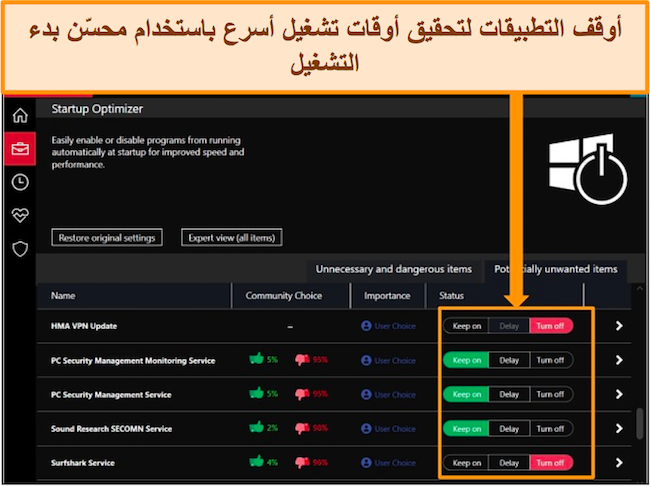650x486 pixels.
Task: Expand details arrow for HMA VPN Update
Action: (x=619, y=326)
